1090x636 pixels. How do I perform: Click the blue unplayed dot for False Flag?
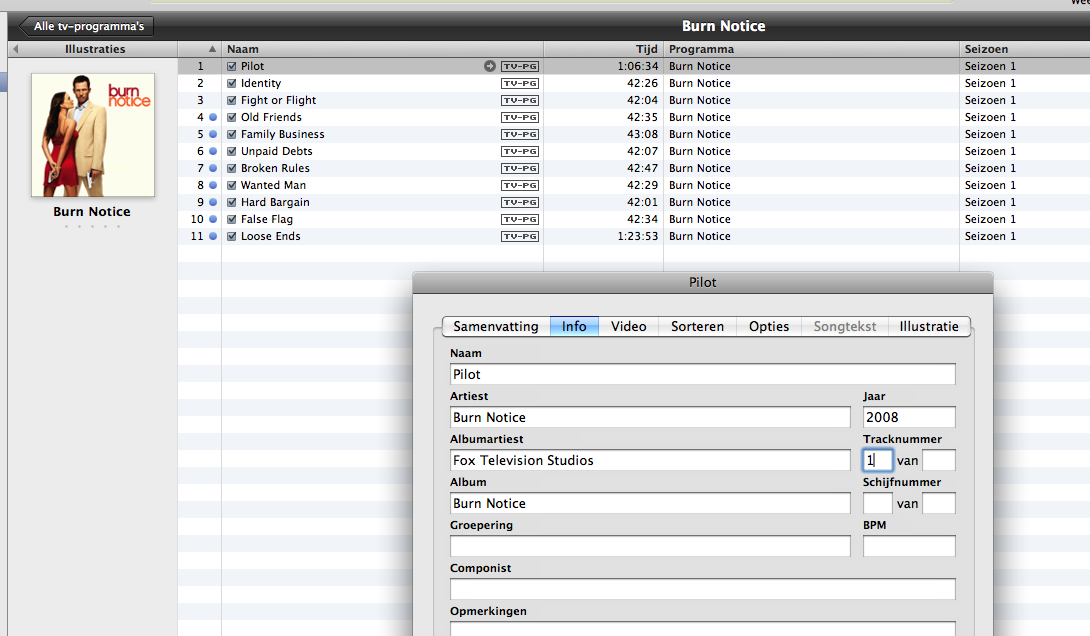[x=213, y=219]
